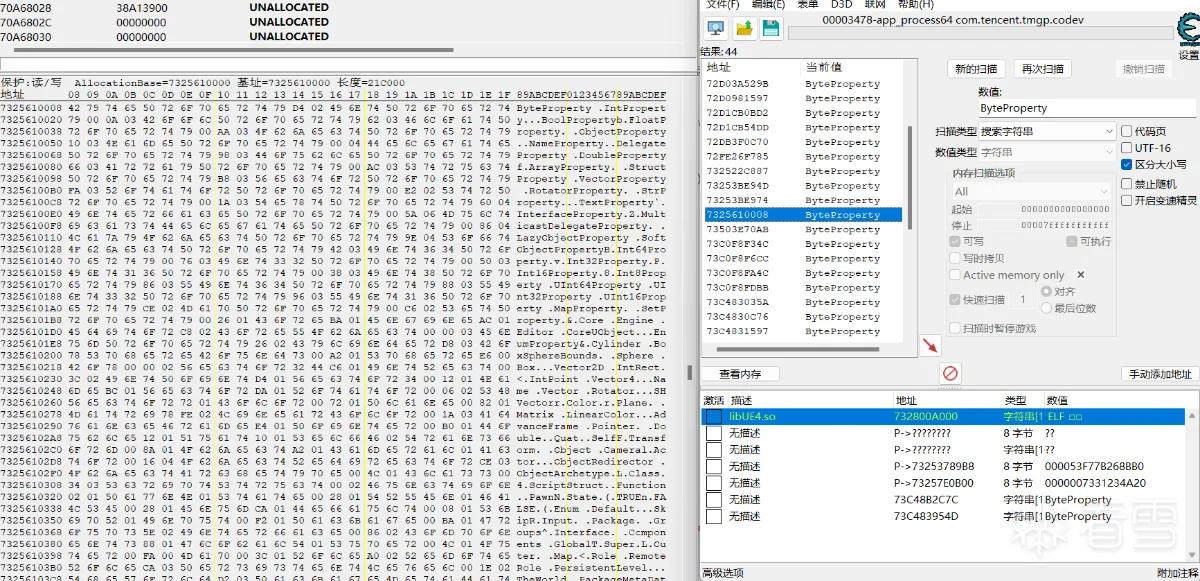Click the 数值 ByteProperty input field
1200x581 pixels.
click(1086, 107)
